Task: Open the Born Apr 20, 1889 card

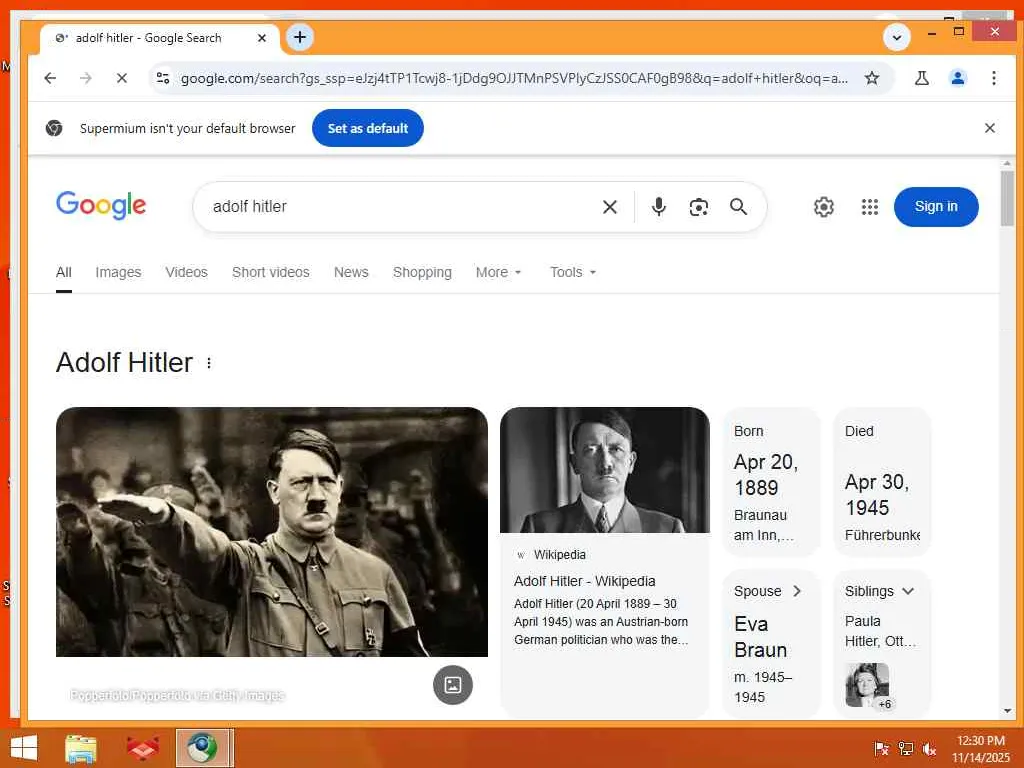Action: pyautogui.click(x=771, y=482)
